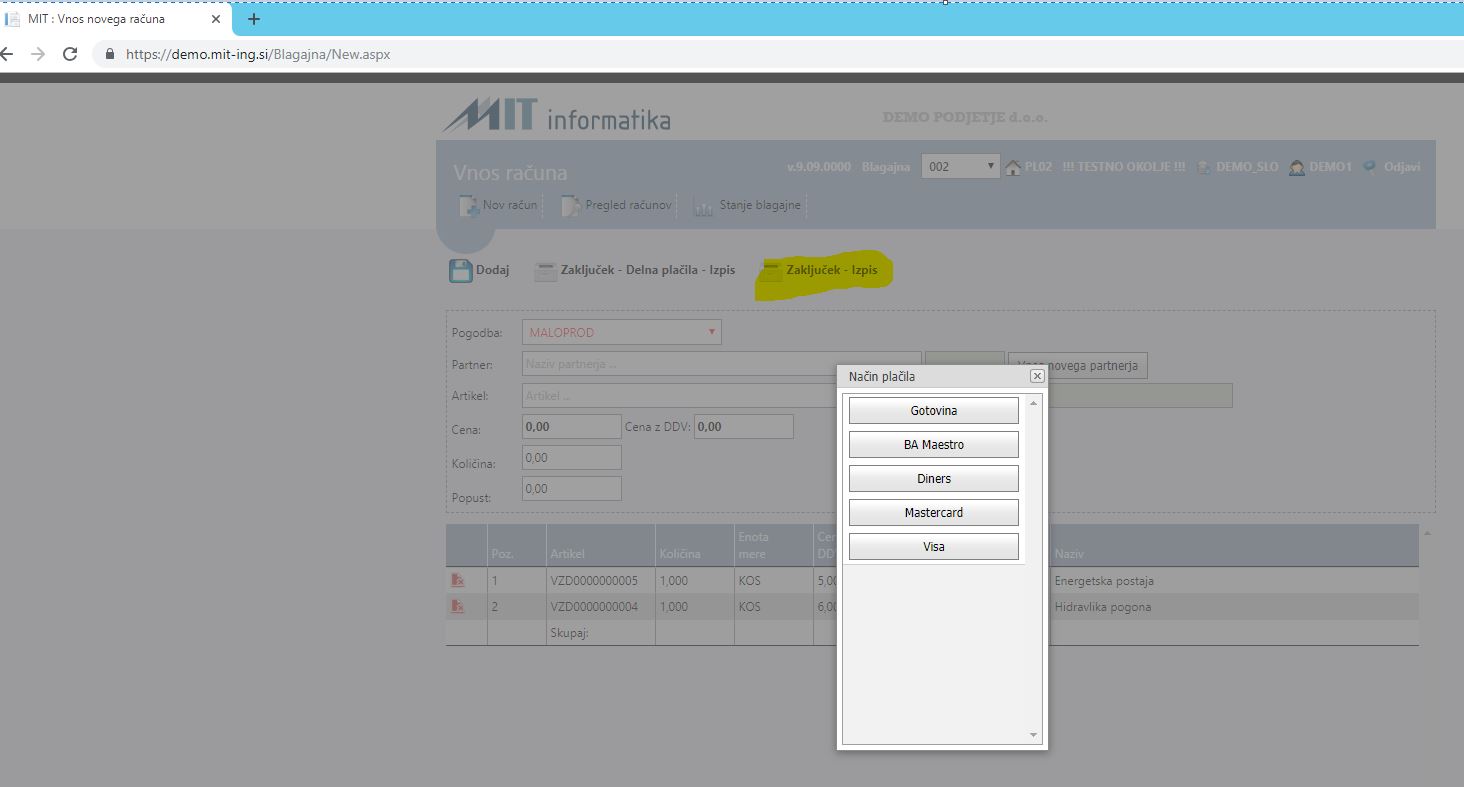The width and height of the screenshot is (1464, 787).
Task: Open Pregled računov menu item
Action: pyautogui.click(x=616, y=205)
